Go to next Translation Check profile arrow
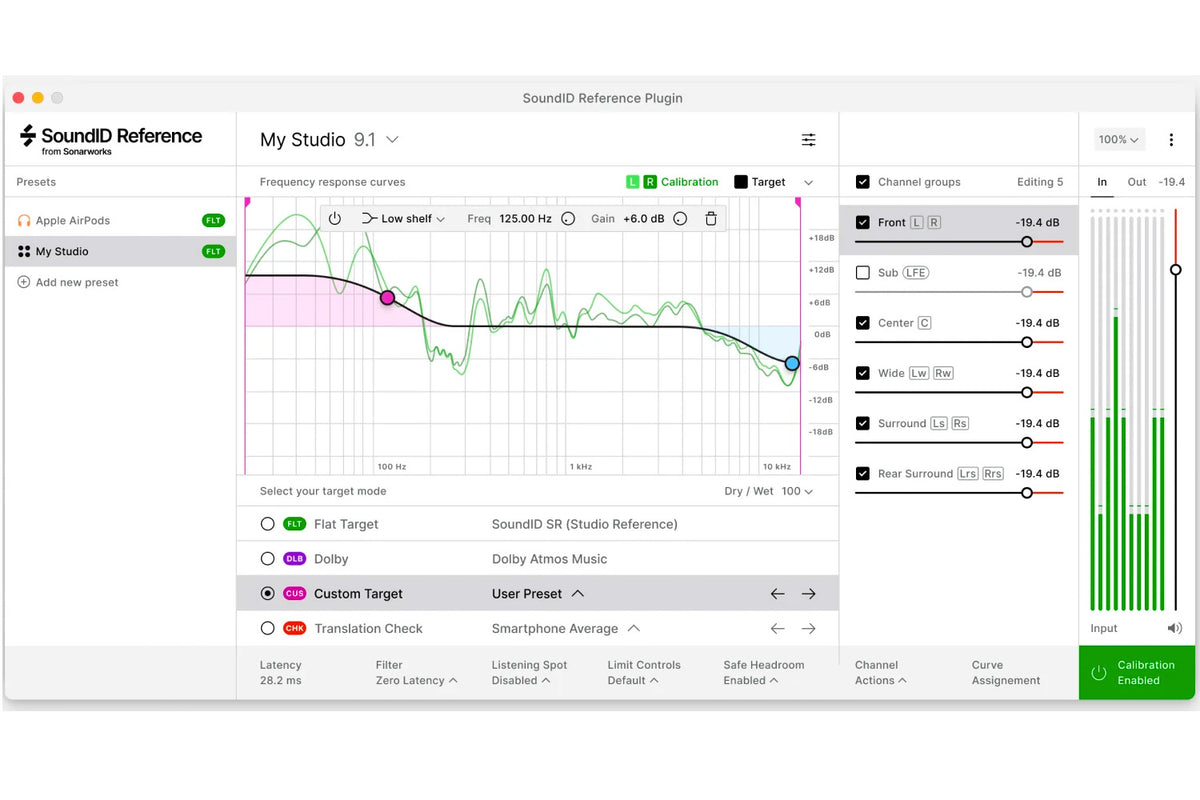The width and height of the screenshot is (1200, 800). click(x=808, y=629)
